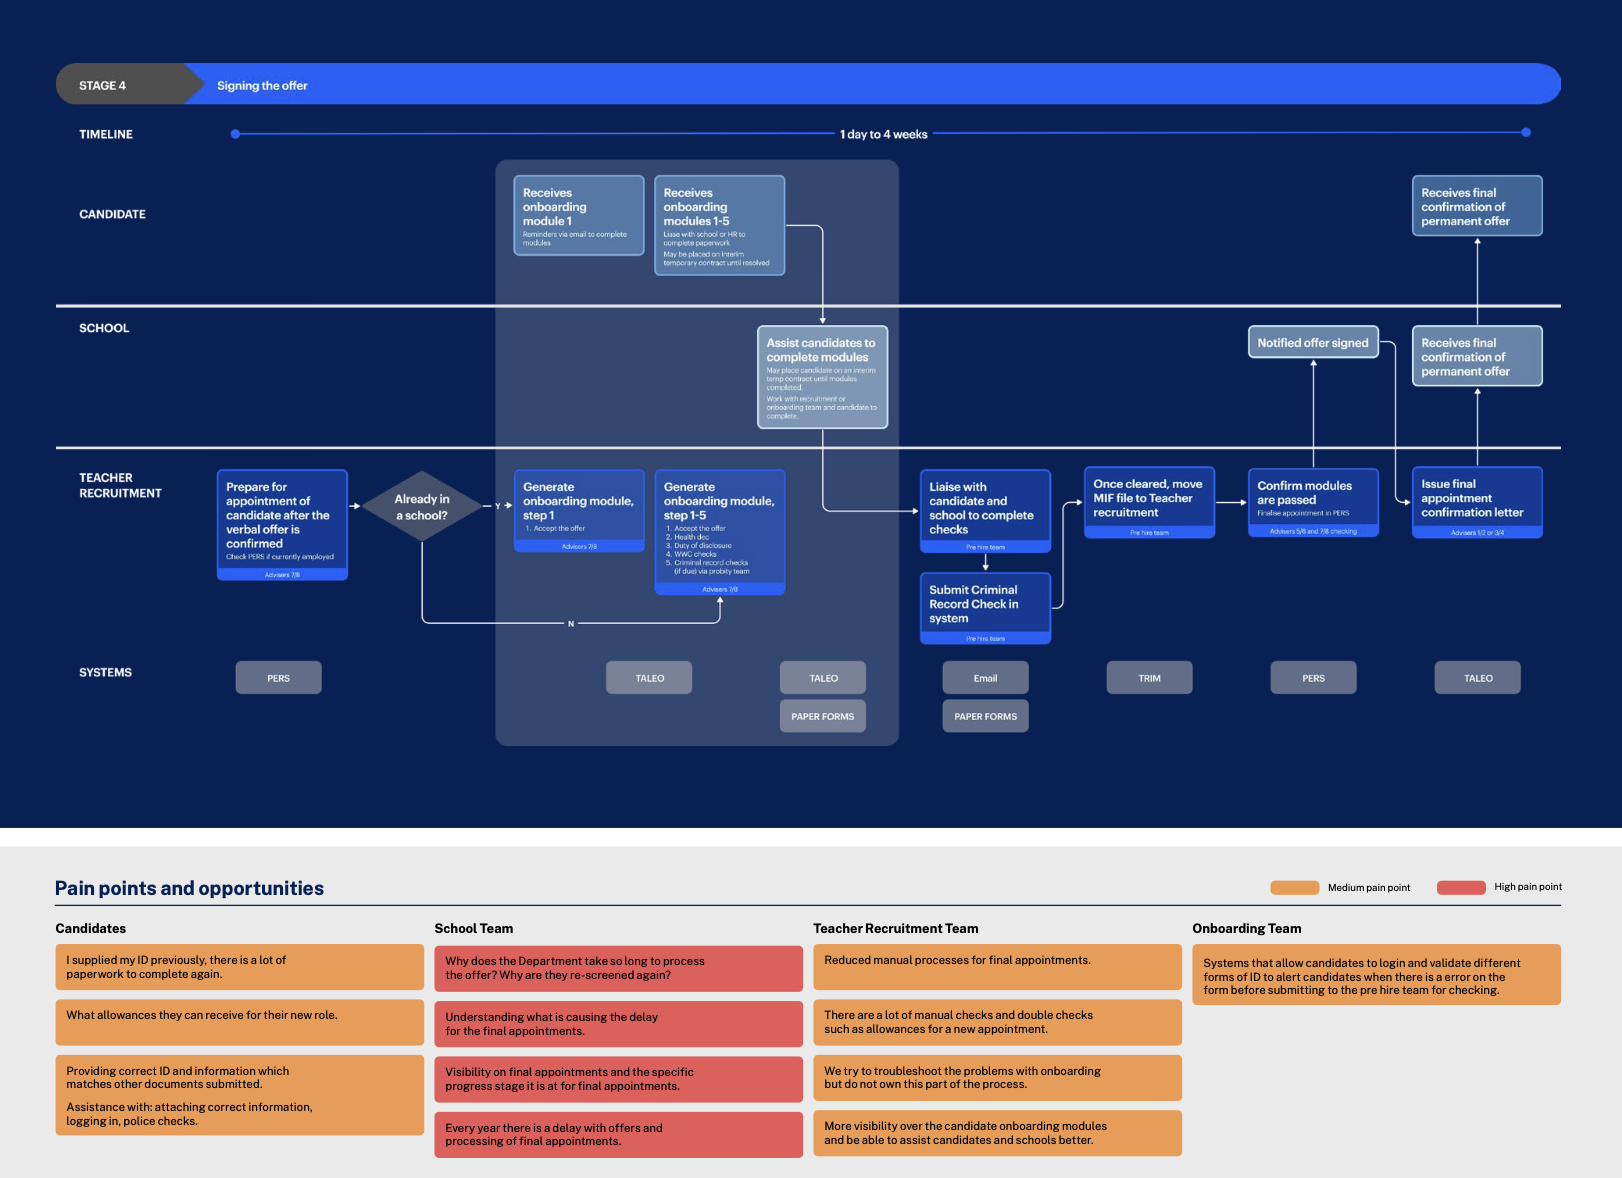Image resolution: width=1622 pixels, height=1178 pixels.
Task: Click the STAGE 4 label
Action: (x=103, y=85)
